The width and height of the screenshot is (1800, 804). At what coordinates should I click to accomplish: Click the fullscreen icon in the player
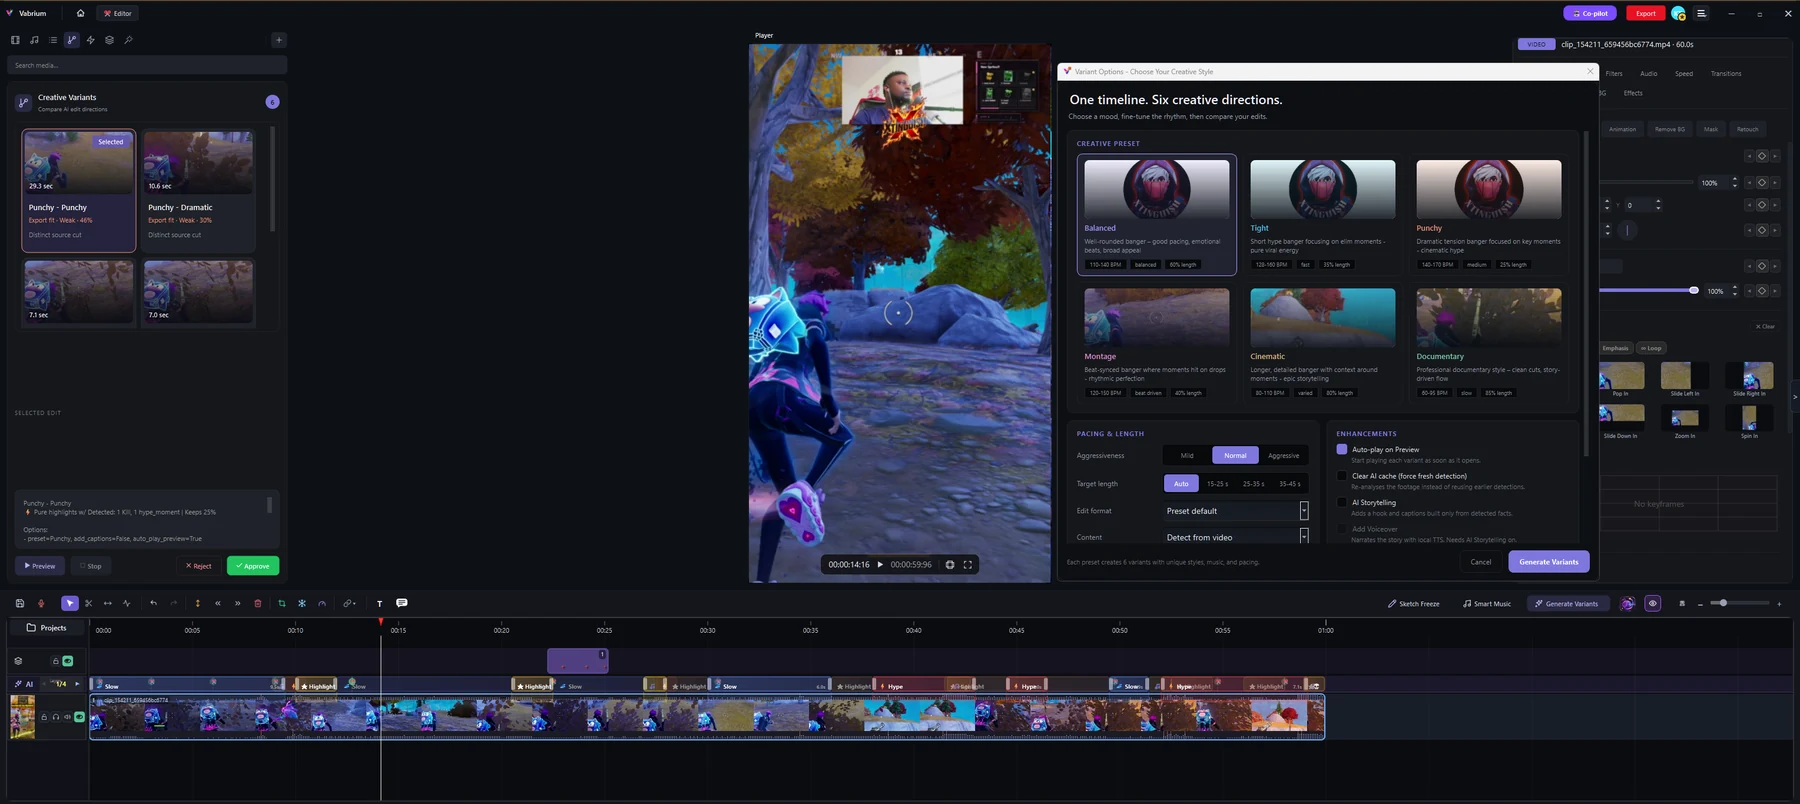tap(968, 564)
